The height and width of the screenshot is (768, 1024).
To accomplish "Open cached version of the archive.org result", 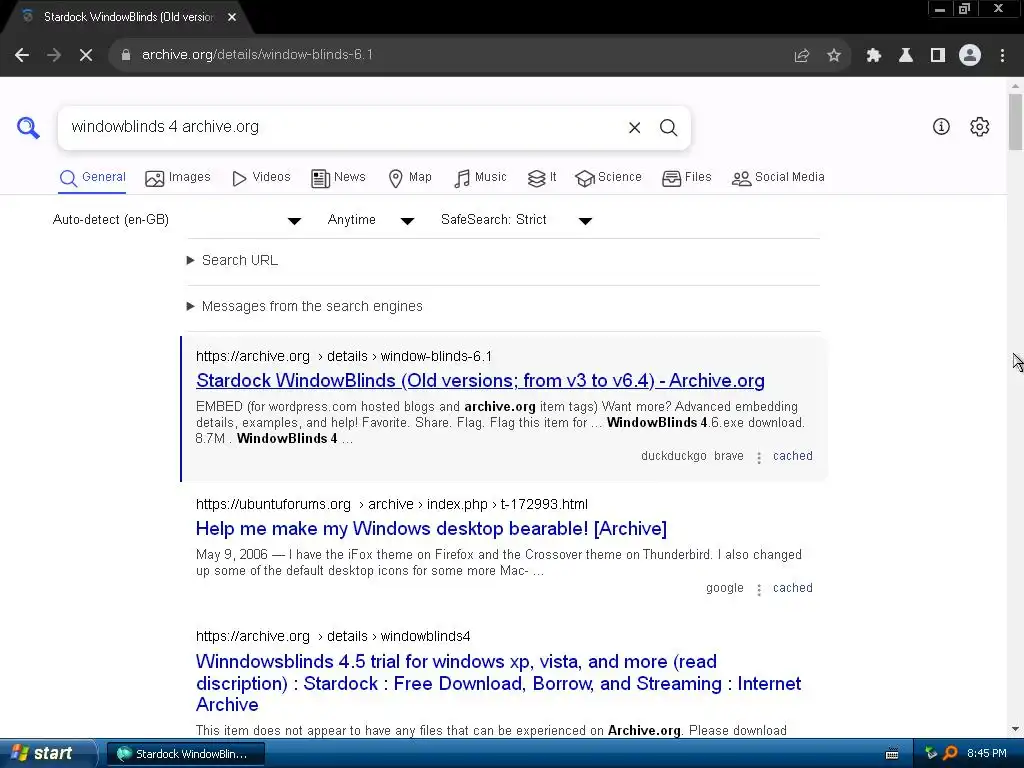I will tap(793, 456).
